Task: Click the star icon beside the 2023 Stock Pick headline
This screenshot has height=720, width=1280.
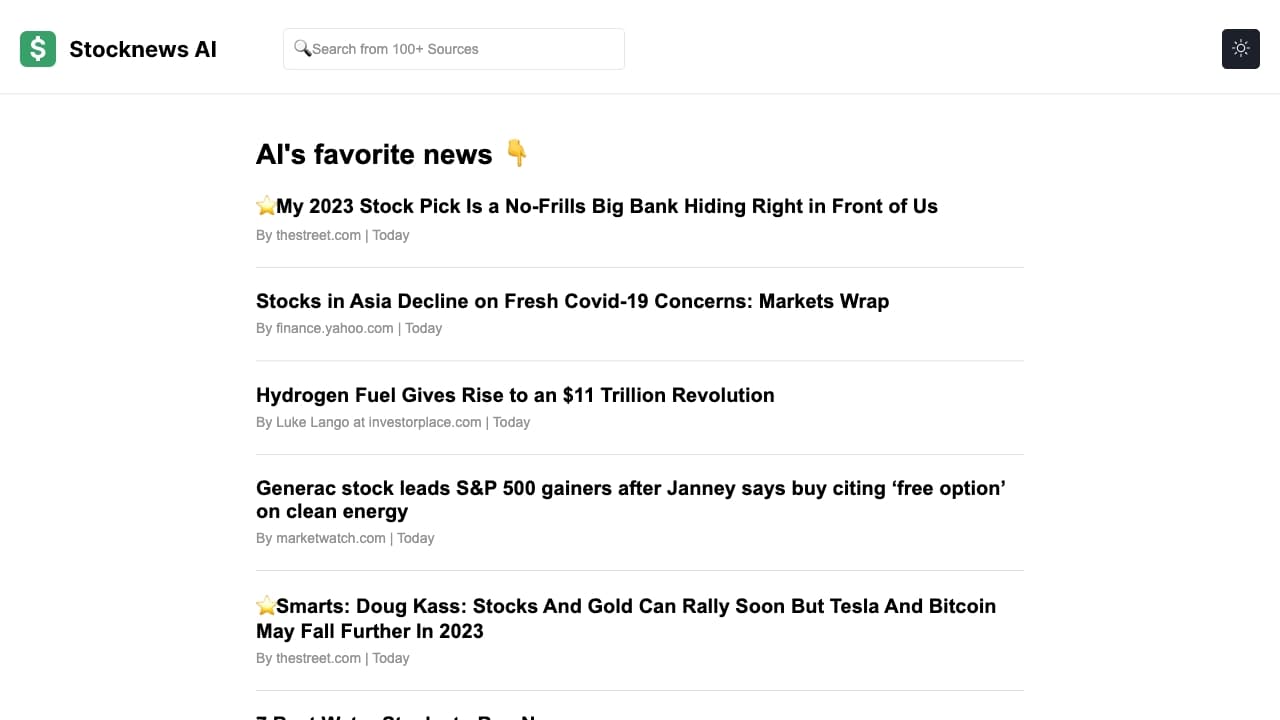Action: tap(266, 205)
